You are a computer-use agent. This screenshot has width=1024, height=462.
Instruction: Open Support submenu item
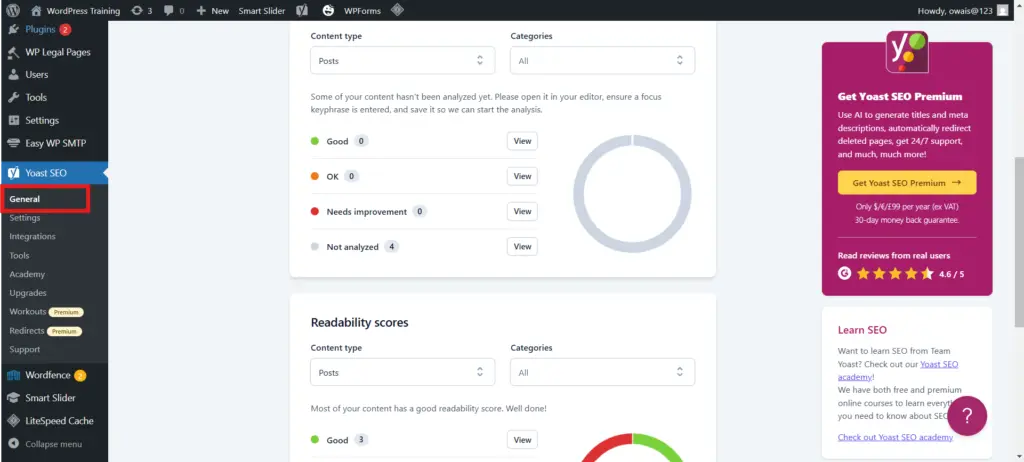click(x=25, y=350)
